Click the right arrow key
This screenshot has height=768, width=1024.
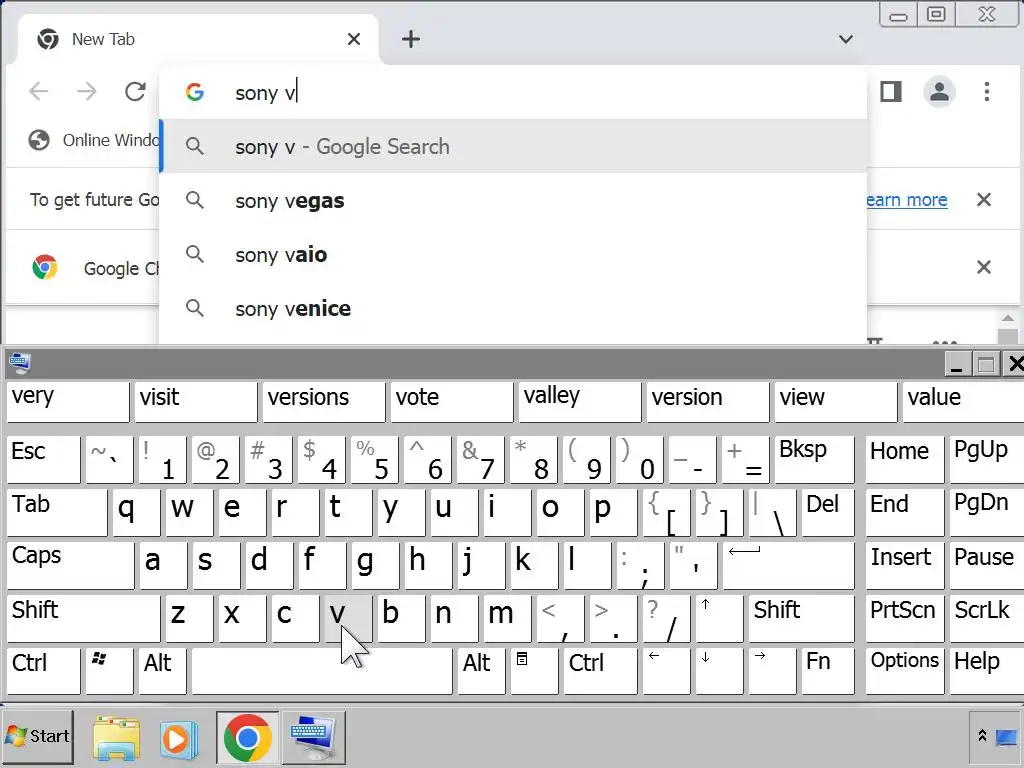tap(772, 671)
